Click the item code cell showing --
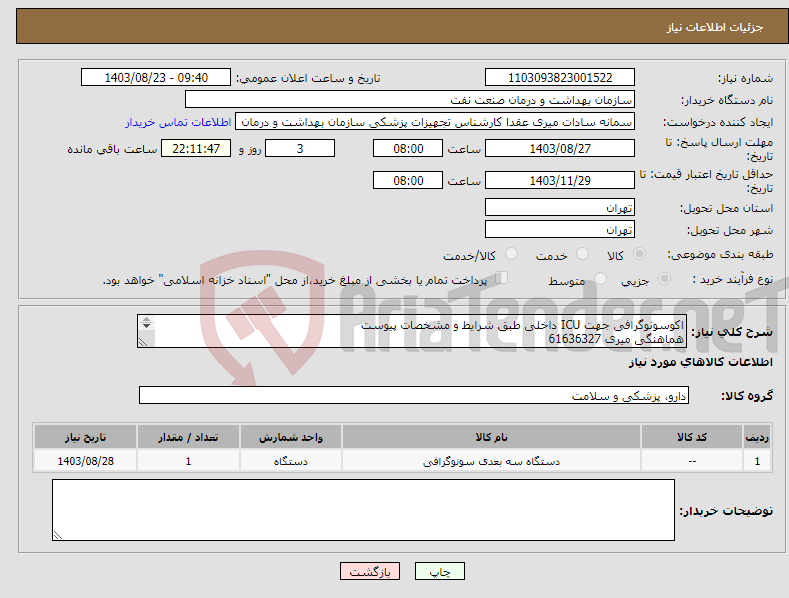 tap(692, 461)
